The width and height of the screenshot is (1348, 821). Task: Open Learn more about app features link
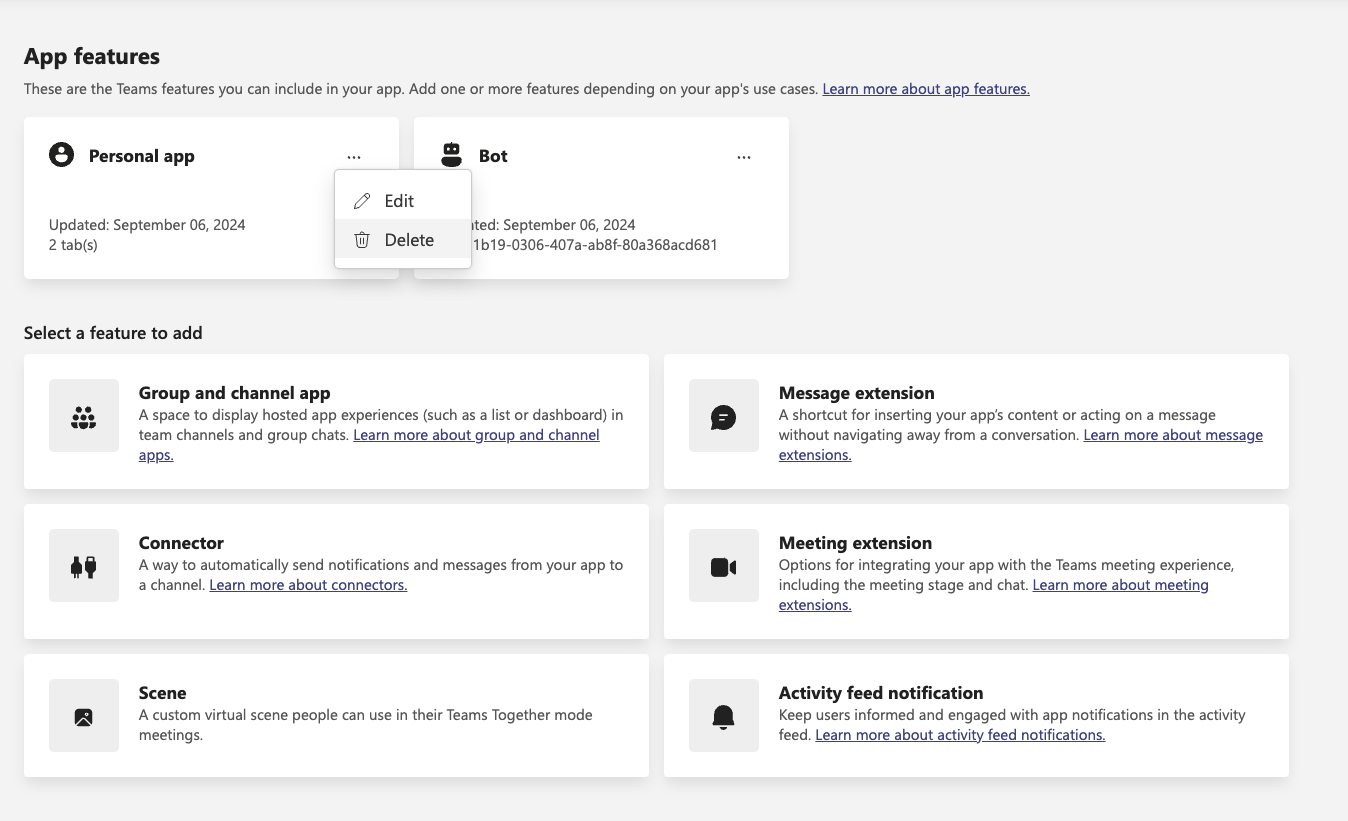click(x=926, y=89)
